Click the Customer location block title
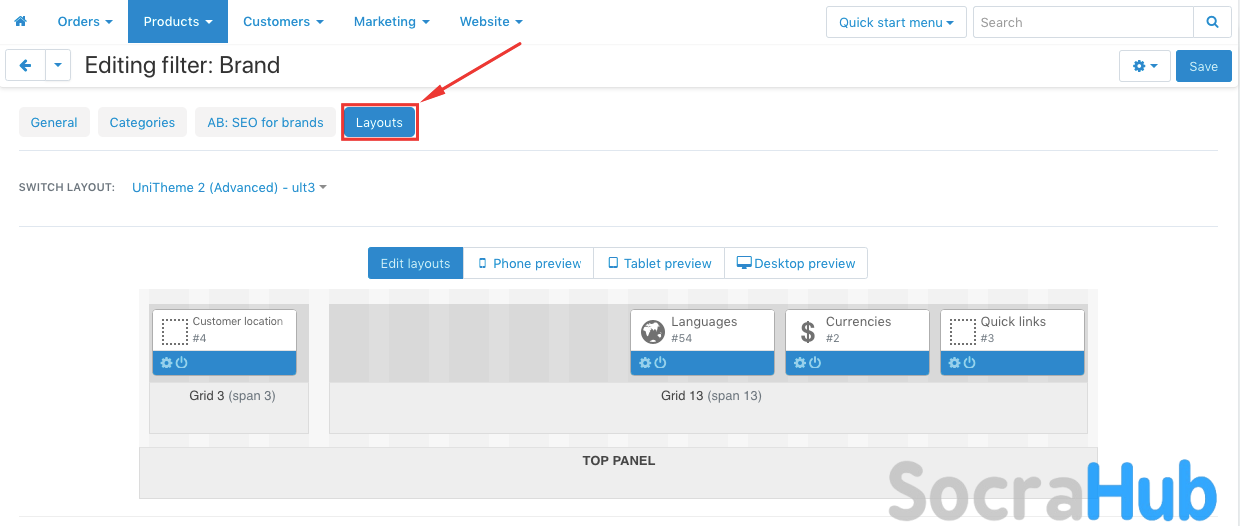1240x526 pixels. click(x=238, y=322)
